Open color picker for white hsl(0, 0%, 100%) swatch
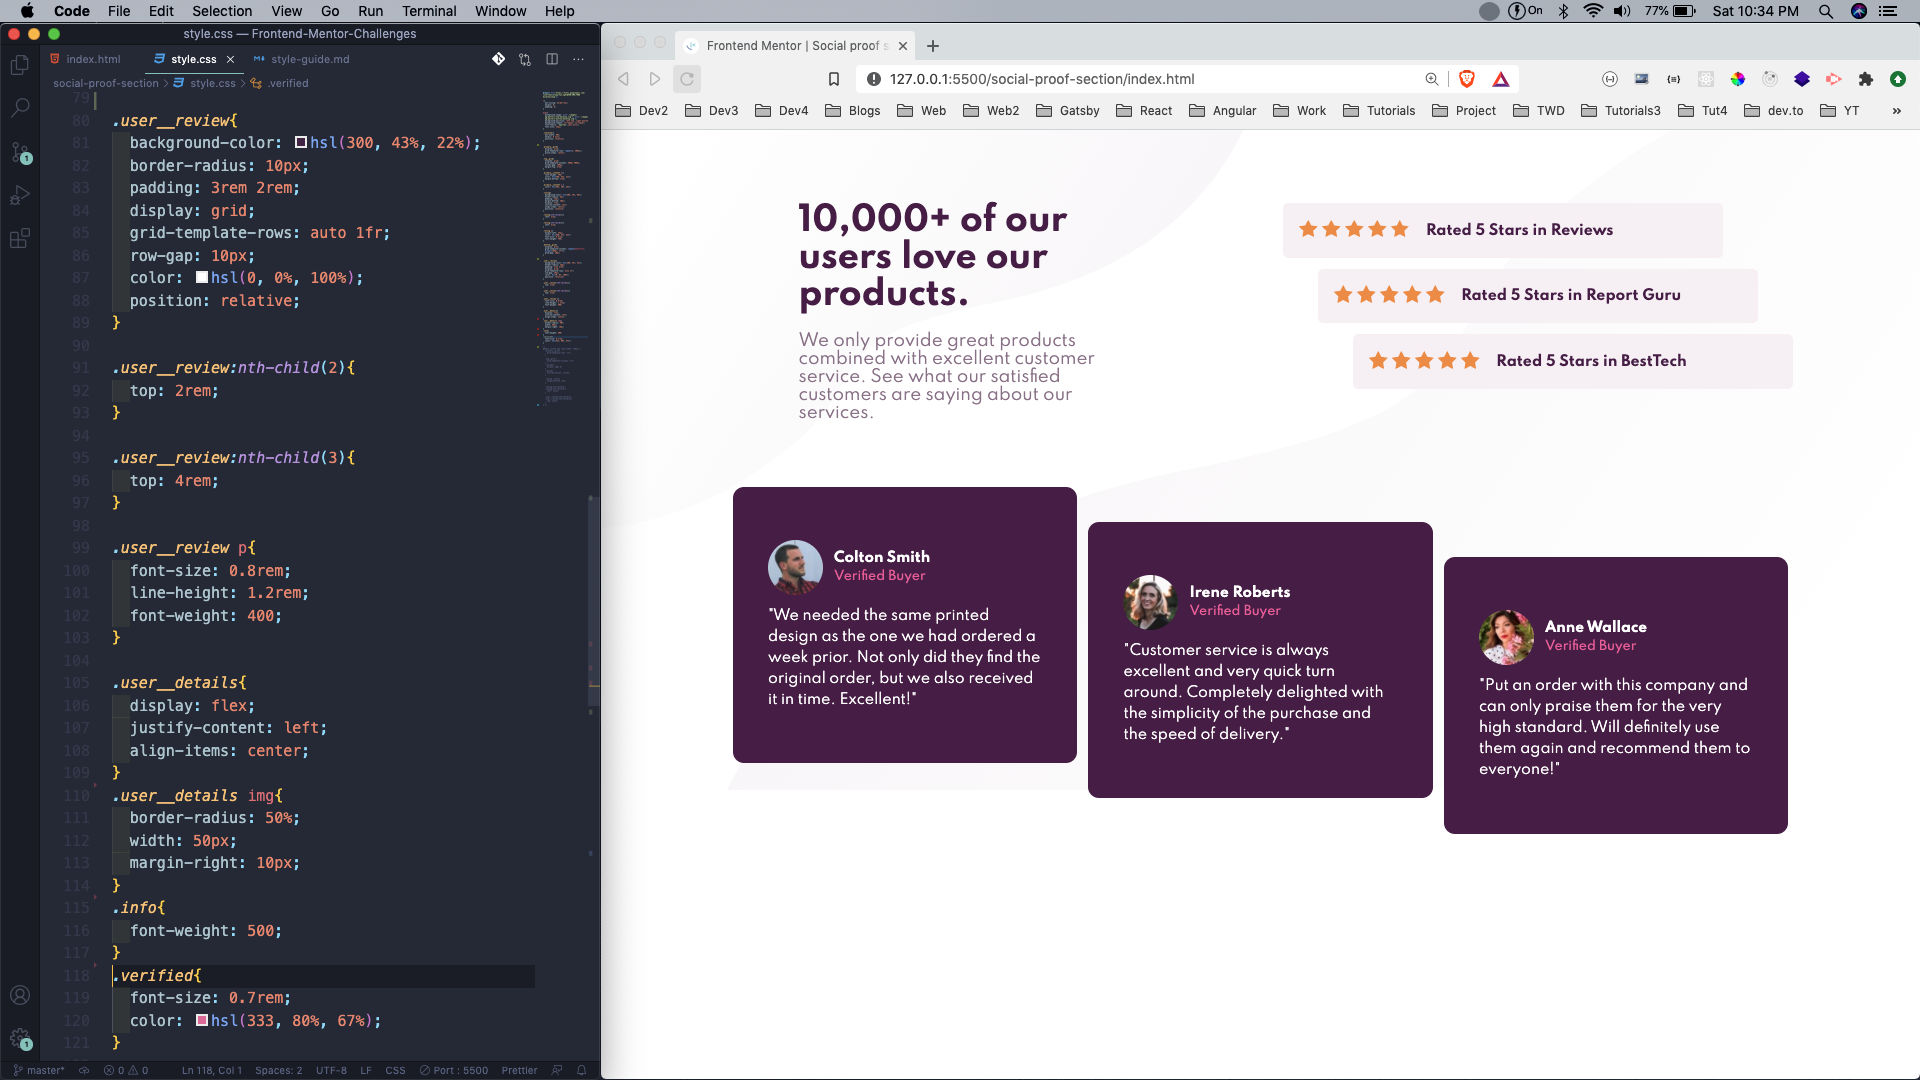 (x=202, y=278)
